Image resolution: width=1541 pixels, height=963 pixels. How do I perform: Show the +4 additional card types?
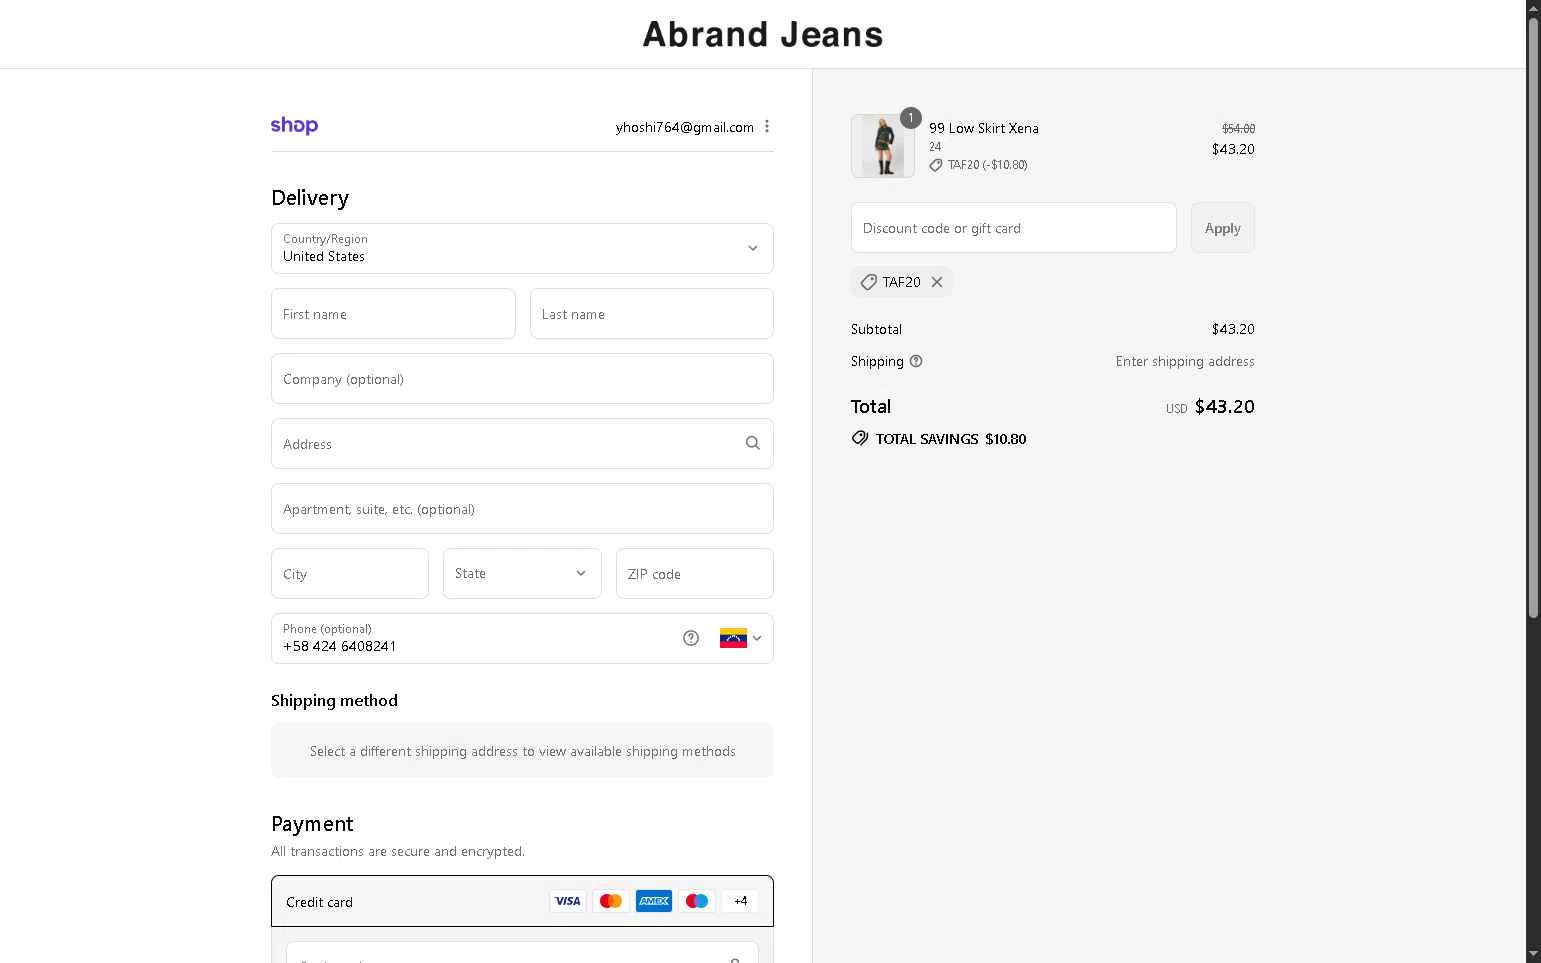740,901
